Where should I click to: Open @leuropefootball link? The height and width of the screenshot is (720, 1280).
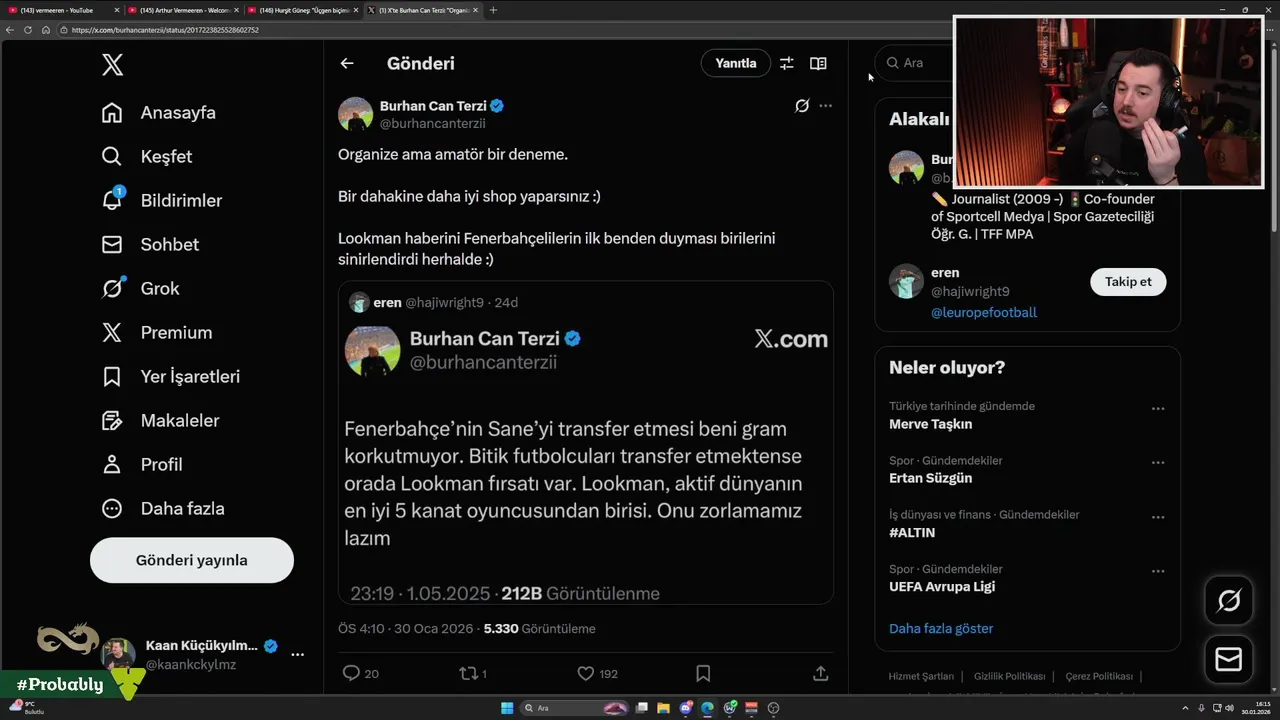point(984,312)
